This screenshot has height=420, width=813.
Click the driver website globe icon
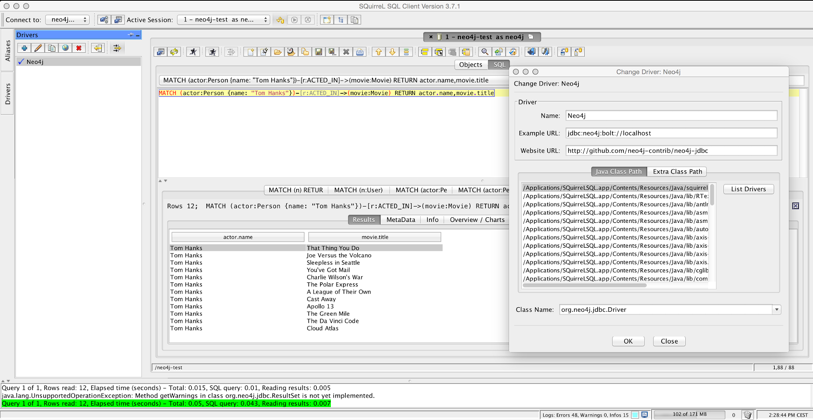pos(65,48)
